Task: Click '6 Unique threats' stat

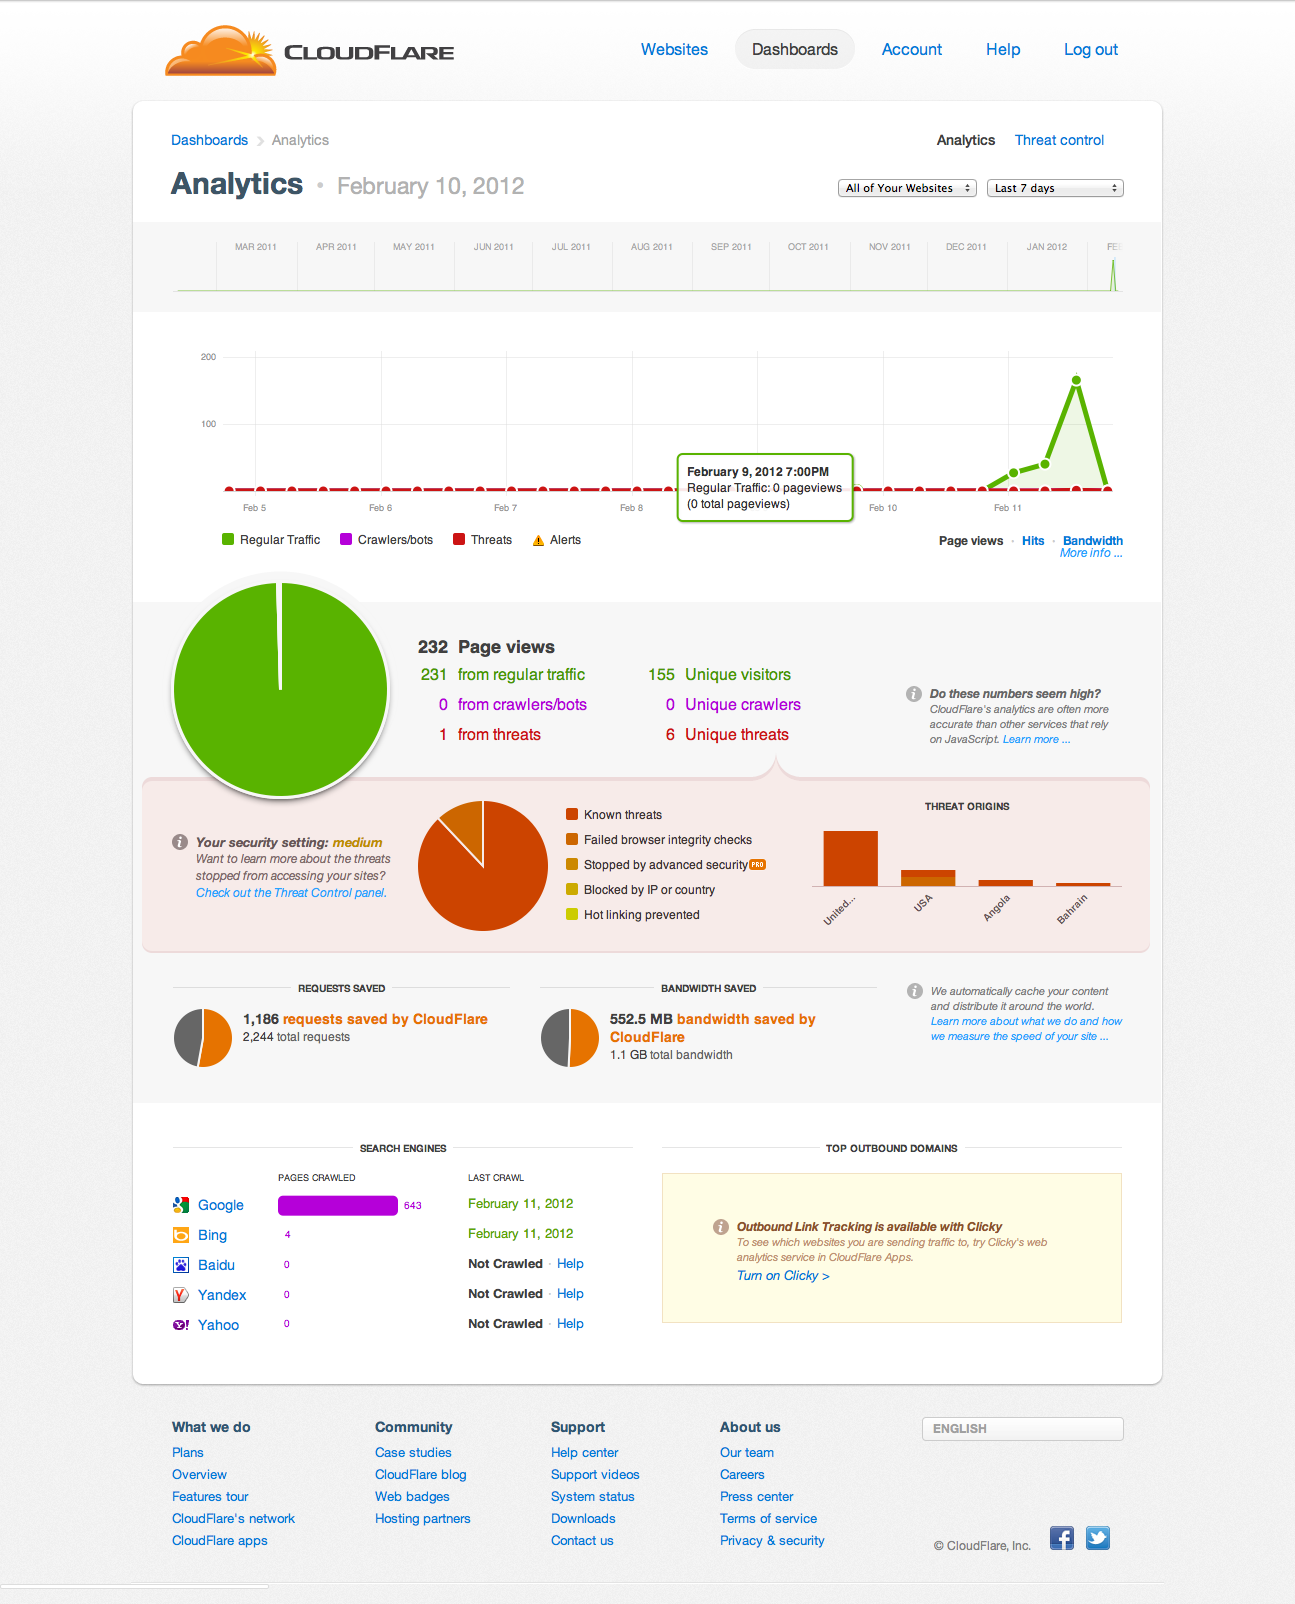Action: click(x=727, y=735)
